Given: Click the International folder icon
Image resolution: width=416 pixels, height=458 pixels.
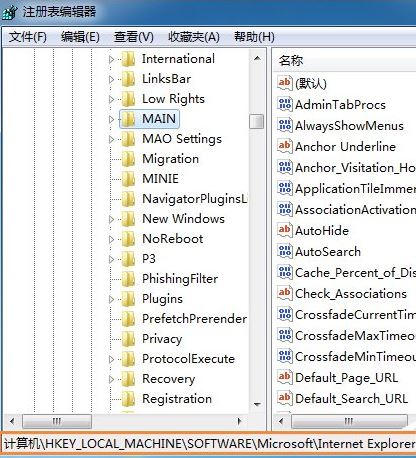Looking at the screenshot, I should coord(128,59).
